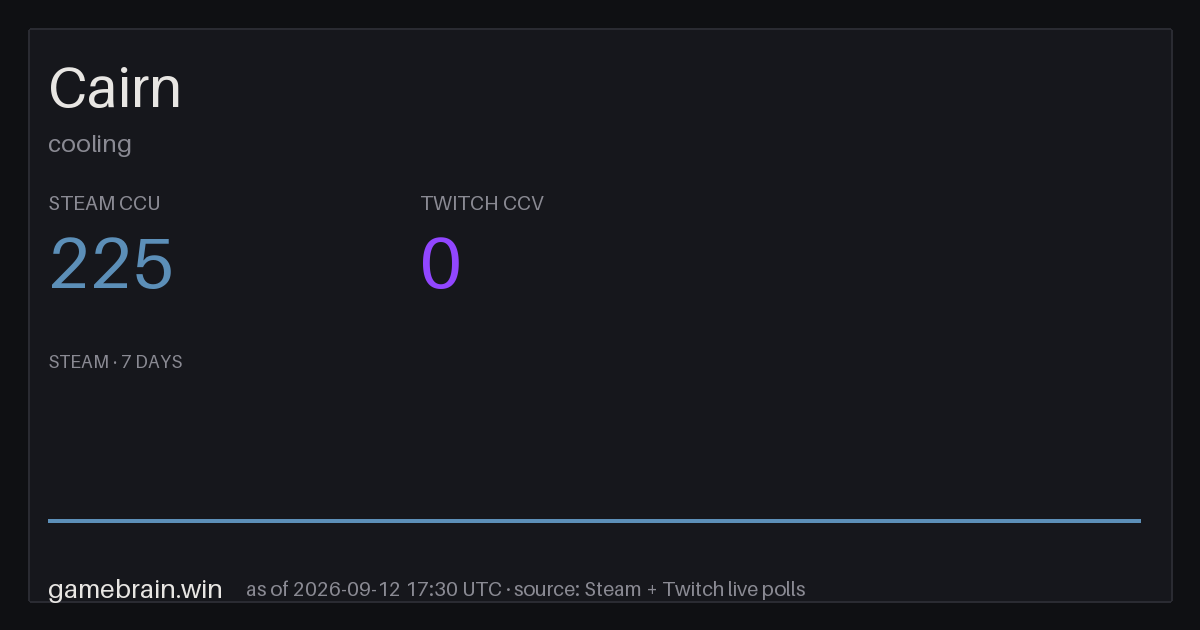Click the Cairn game title
Screen dimensions: 1200x630
(x=115, y=88)
